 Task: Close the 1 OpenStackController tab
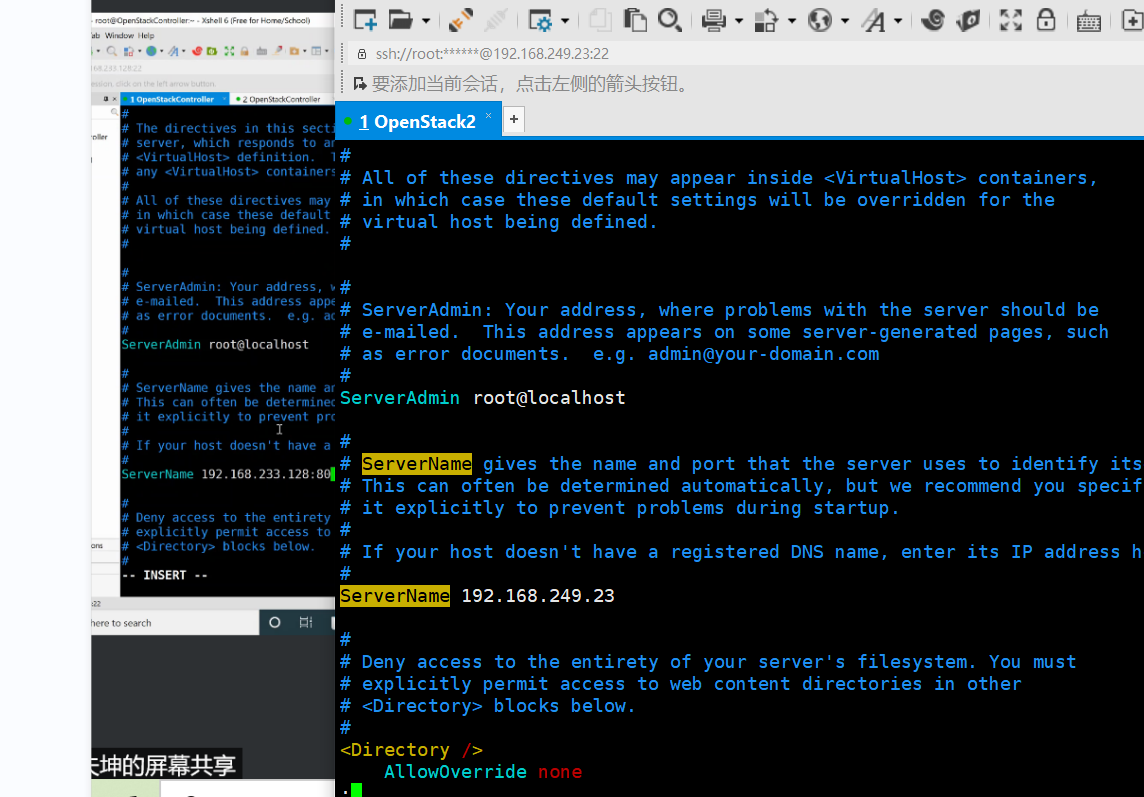(x=224, y=97)
